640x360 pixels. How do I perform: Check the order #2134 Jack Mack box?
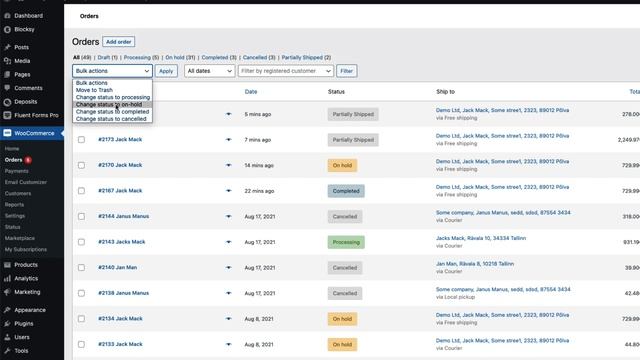click(81, 319)
